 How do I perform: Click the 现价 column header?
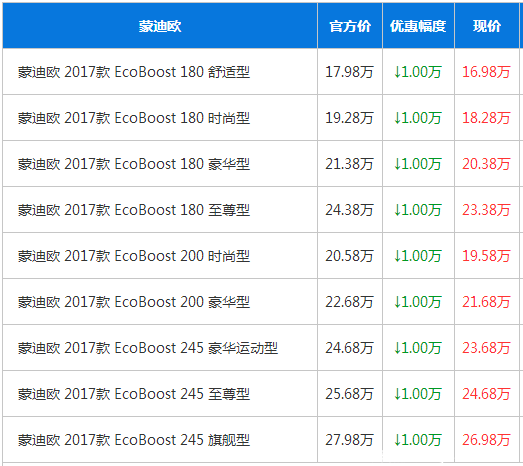pos(487,26)
